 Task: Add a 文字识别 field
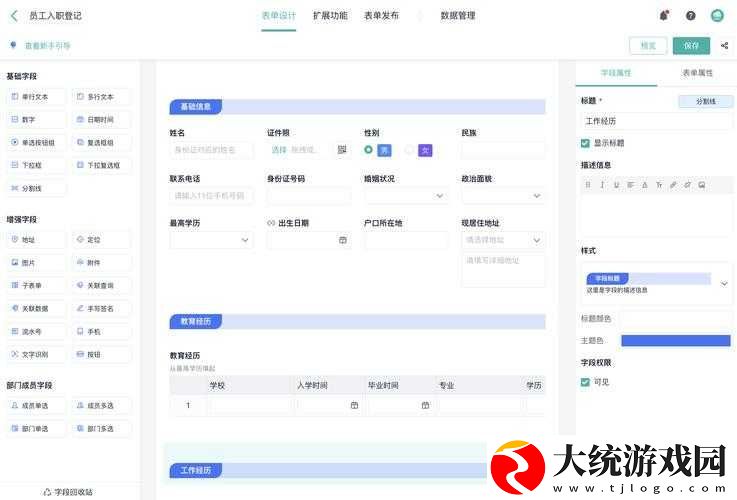[36, 354]
